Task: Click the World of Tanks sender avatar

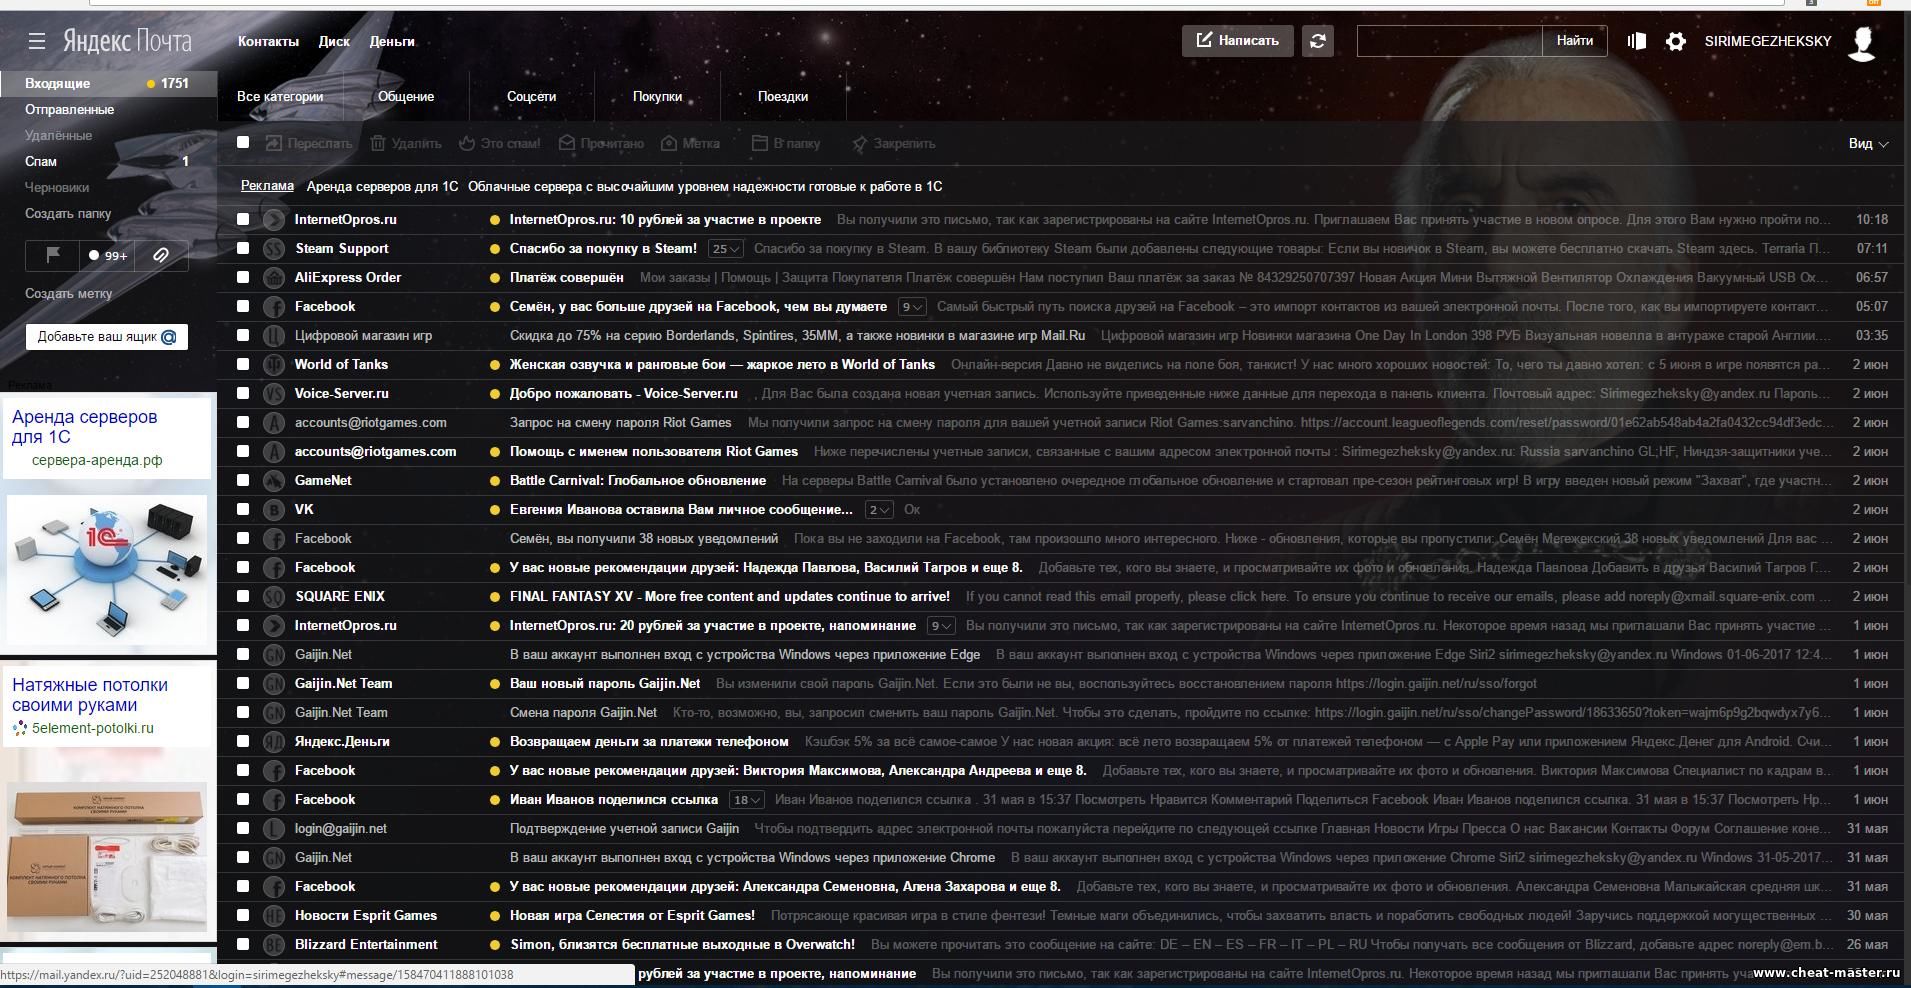Action: coord(274,364)
